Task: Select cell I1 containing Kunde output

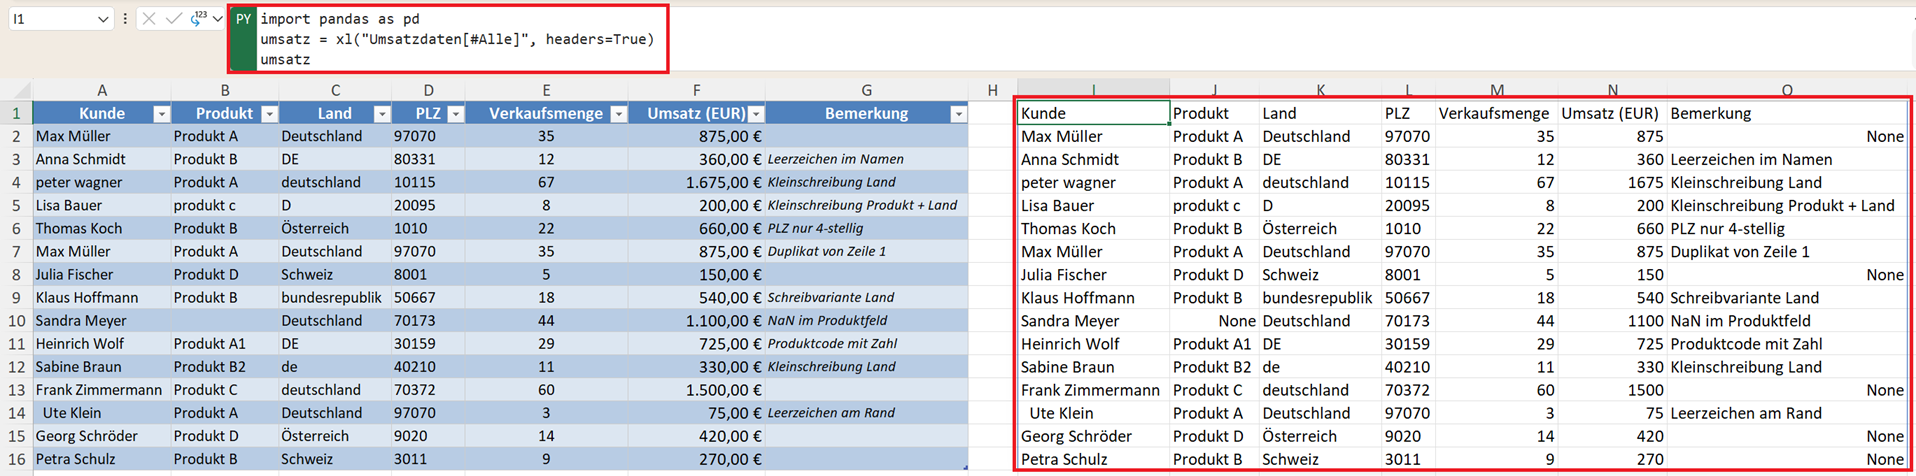Action: 1092,113
